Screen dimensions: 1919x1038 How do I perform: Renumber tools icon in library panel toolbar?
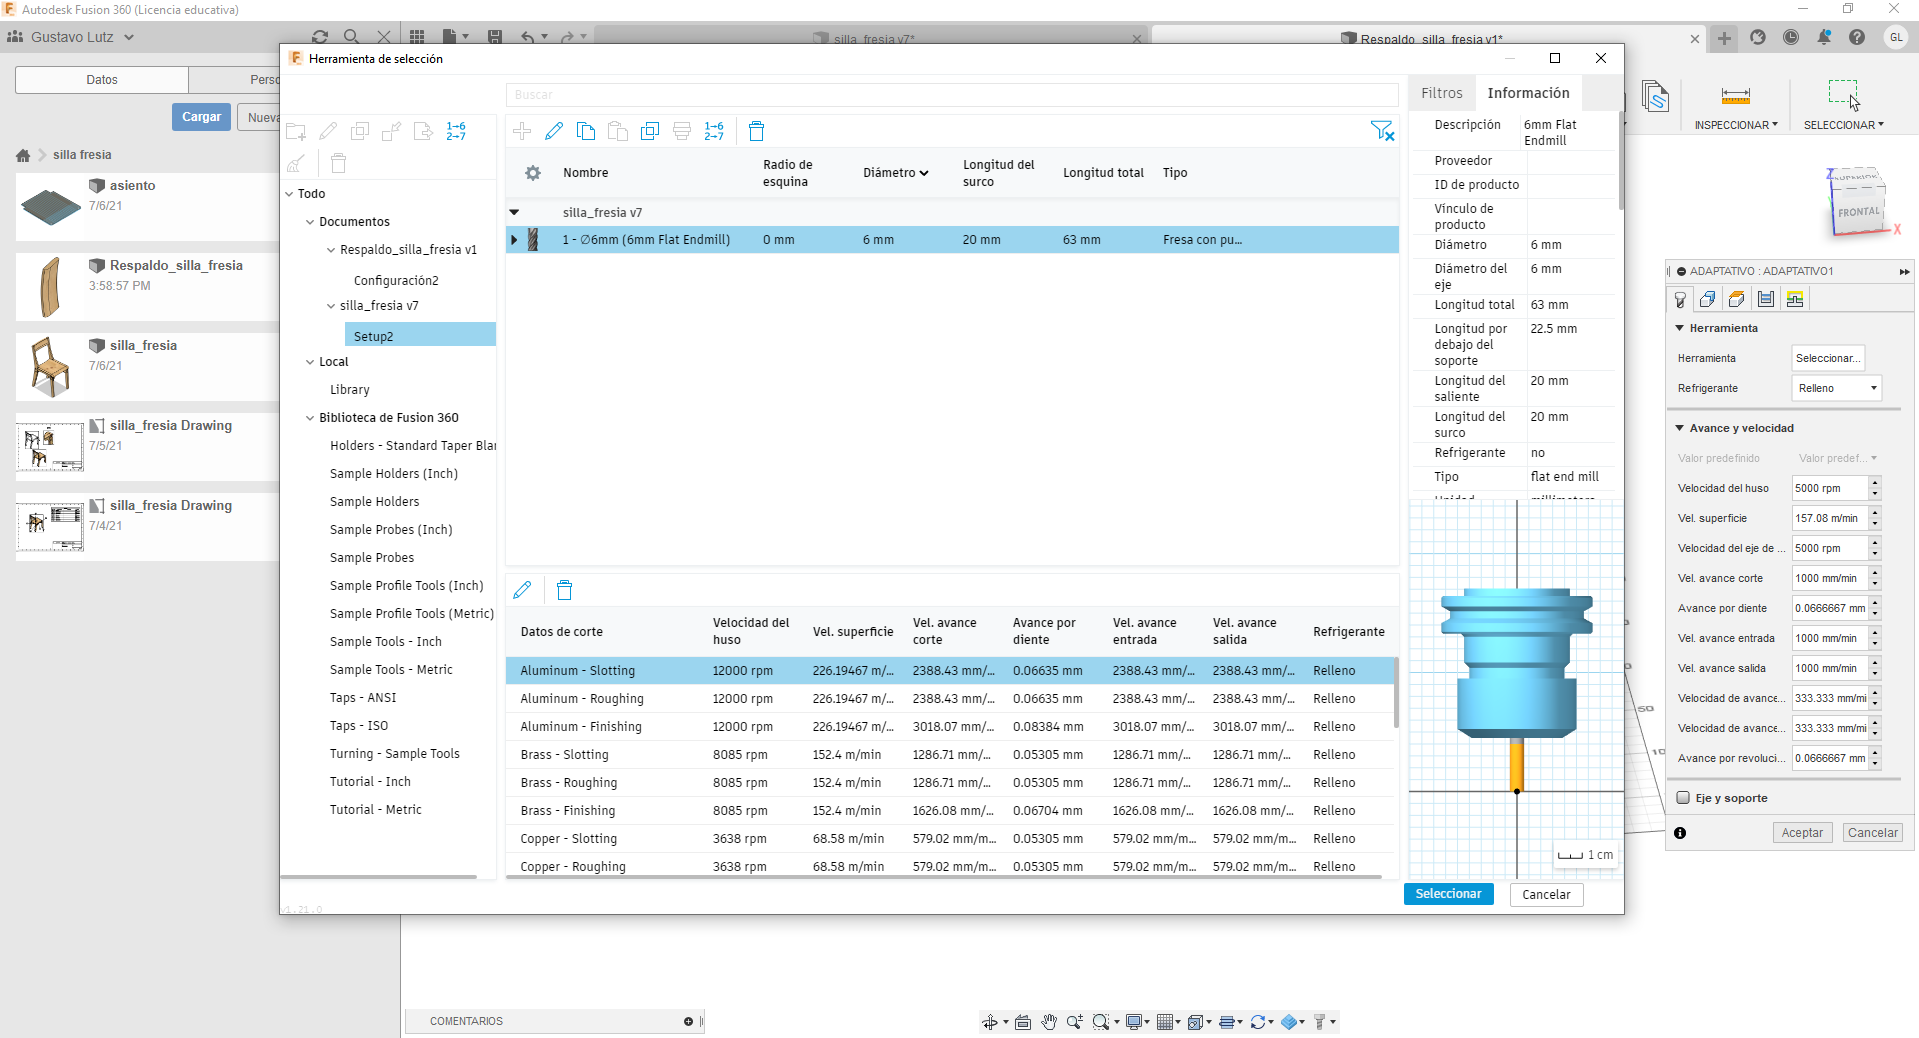tap(456, 131)
